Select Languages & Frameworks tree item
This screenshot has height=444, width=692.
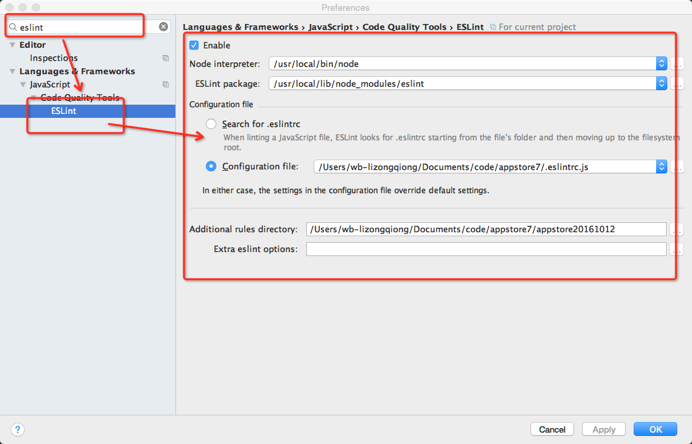tap(77, 71)
